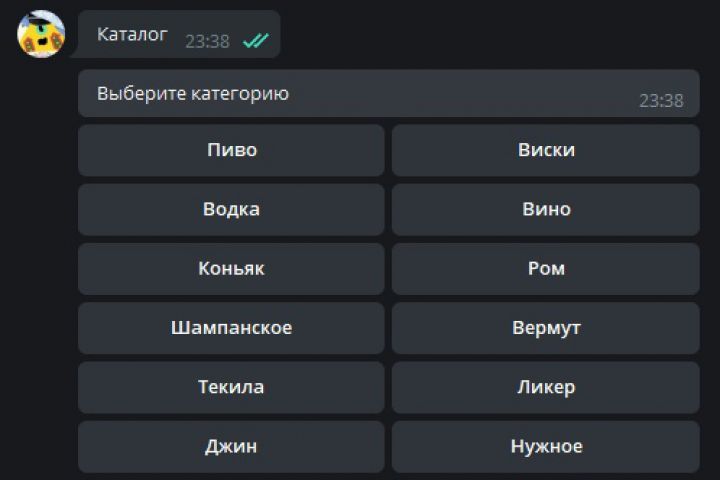Click timestamp on Выберите категорию message

(x=661, y=100)
